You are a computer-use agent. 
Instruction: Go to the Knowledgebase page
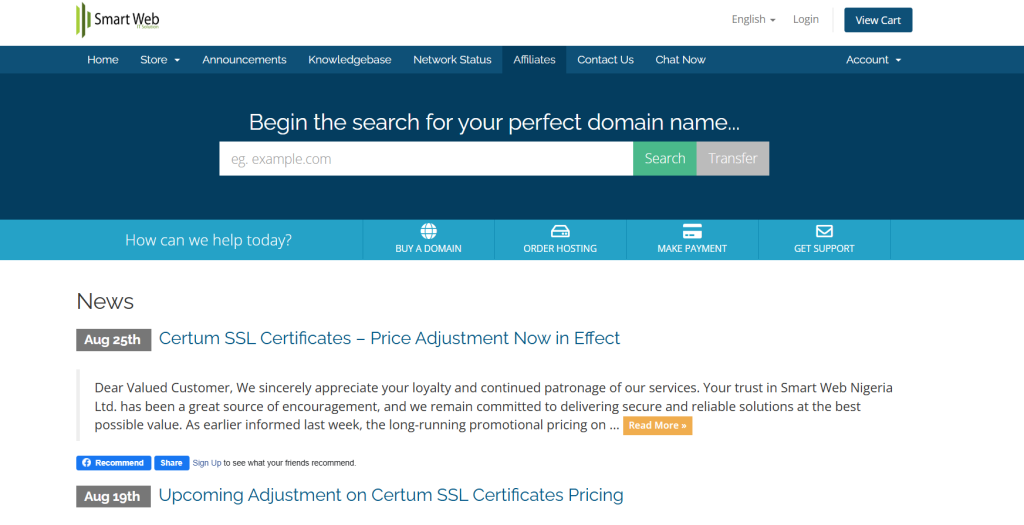click(350, 60)
